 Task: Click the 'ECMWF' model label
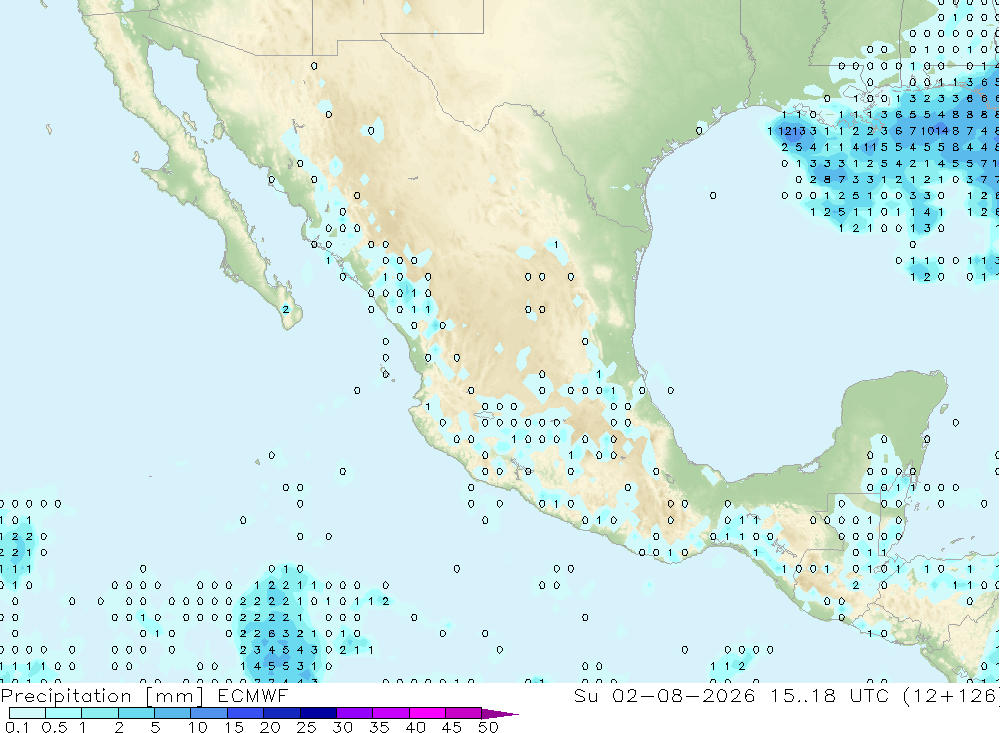(253, 695)
